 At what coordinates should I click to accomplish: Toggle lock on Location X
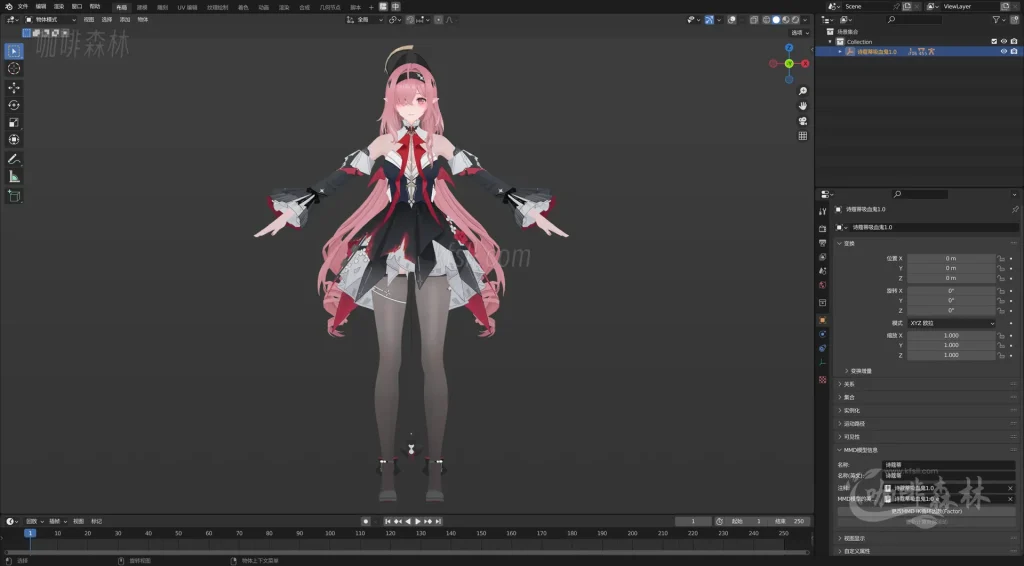[x=1000, y=259]
